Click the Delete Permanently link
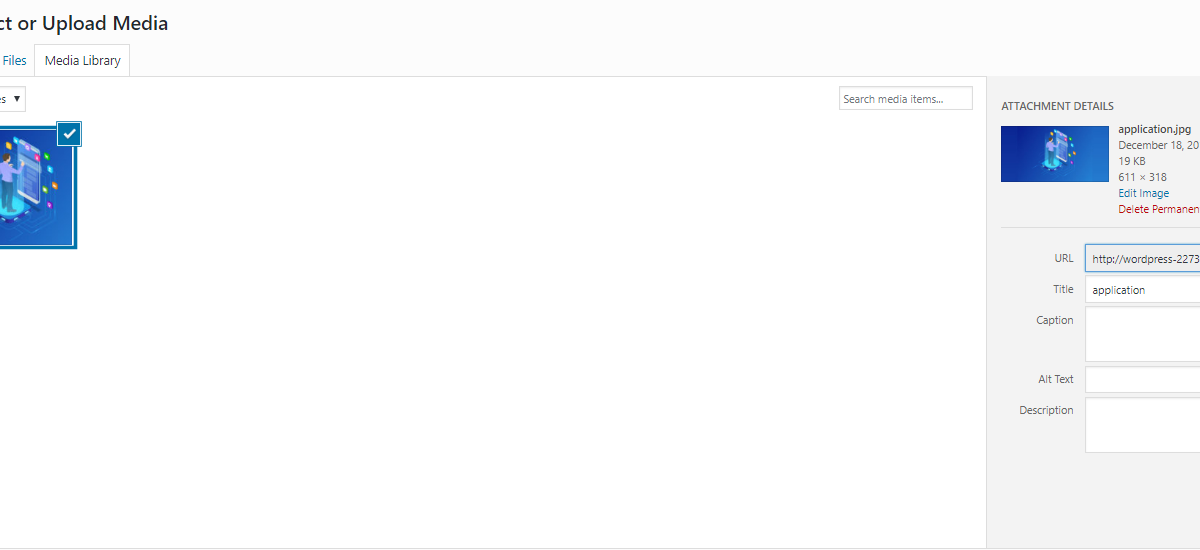Viewport: 1200px width, 550px height. click(1159, 209)
